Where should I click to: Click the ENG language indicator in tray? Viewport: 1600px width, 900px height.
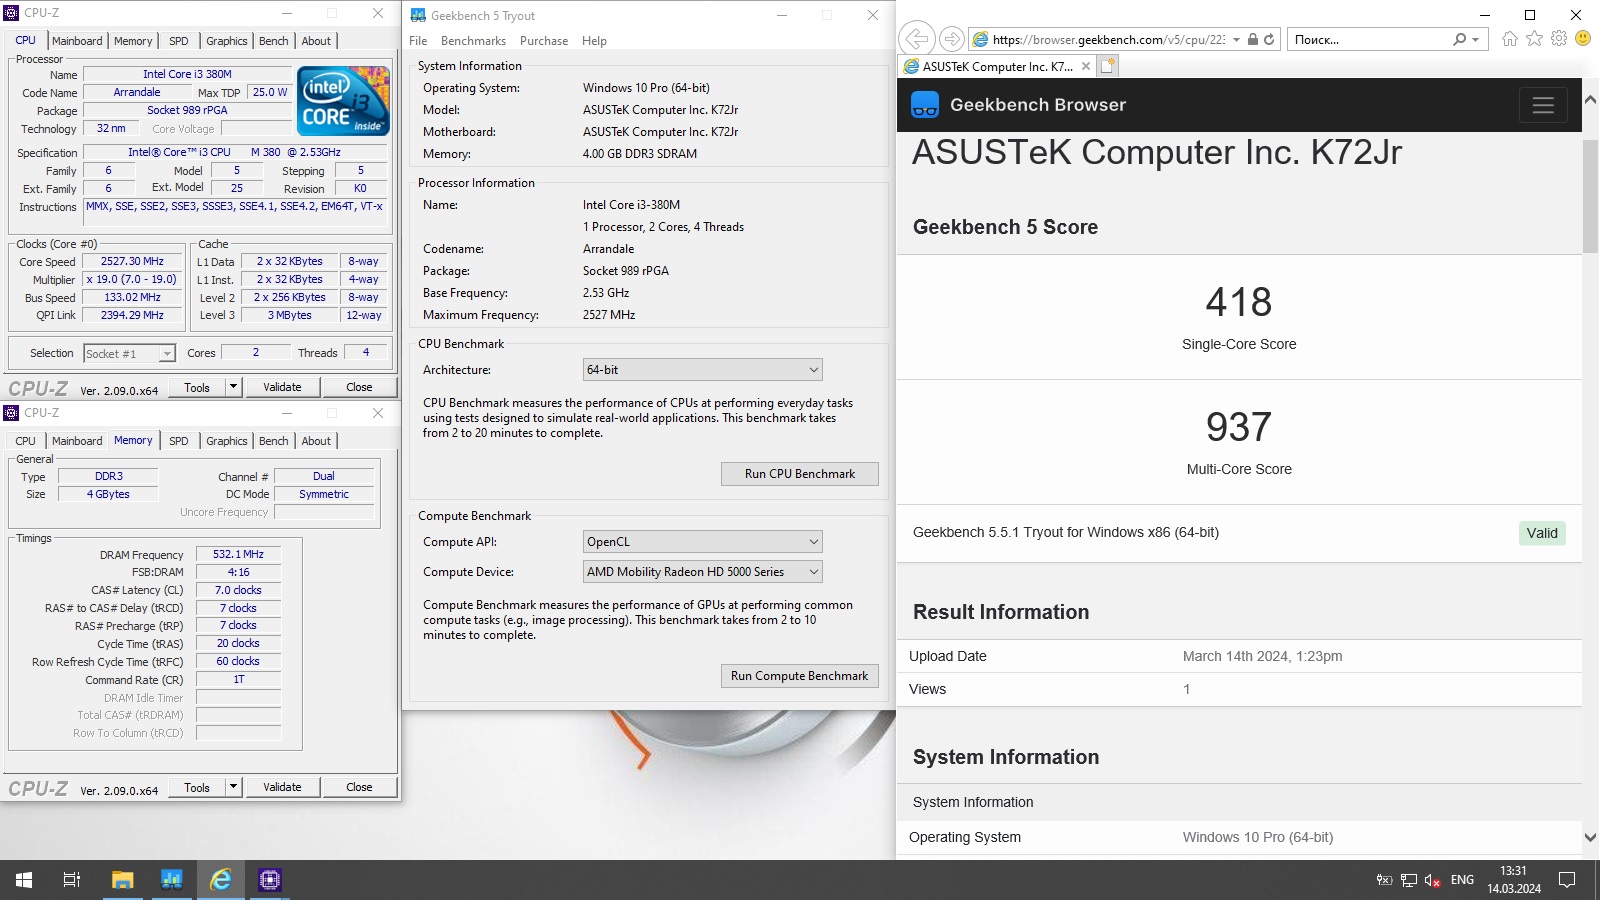(1462, 880)
